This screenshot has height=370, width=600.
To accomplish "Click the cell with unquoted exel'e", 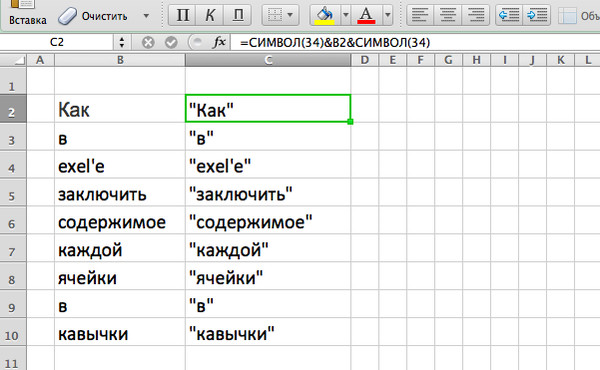I will click(120, 165).
